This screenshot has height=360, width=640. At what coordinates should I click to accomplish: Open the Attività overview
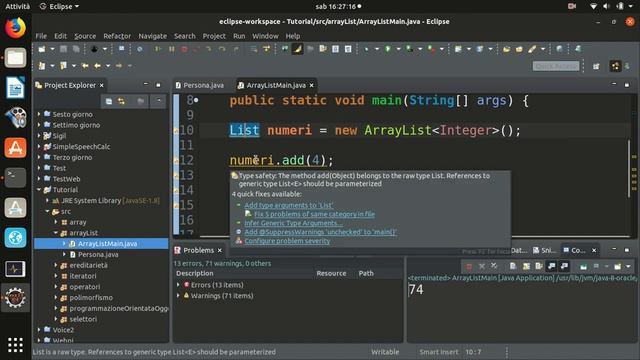[18, 7]
